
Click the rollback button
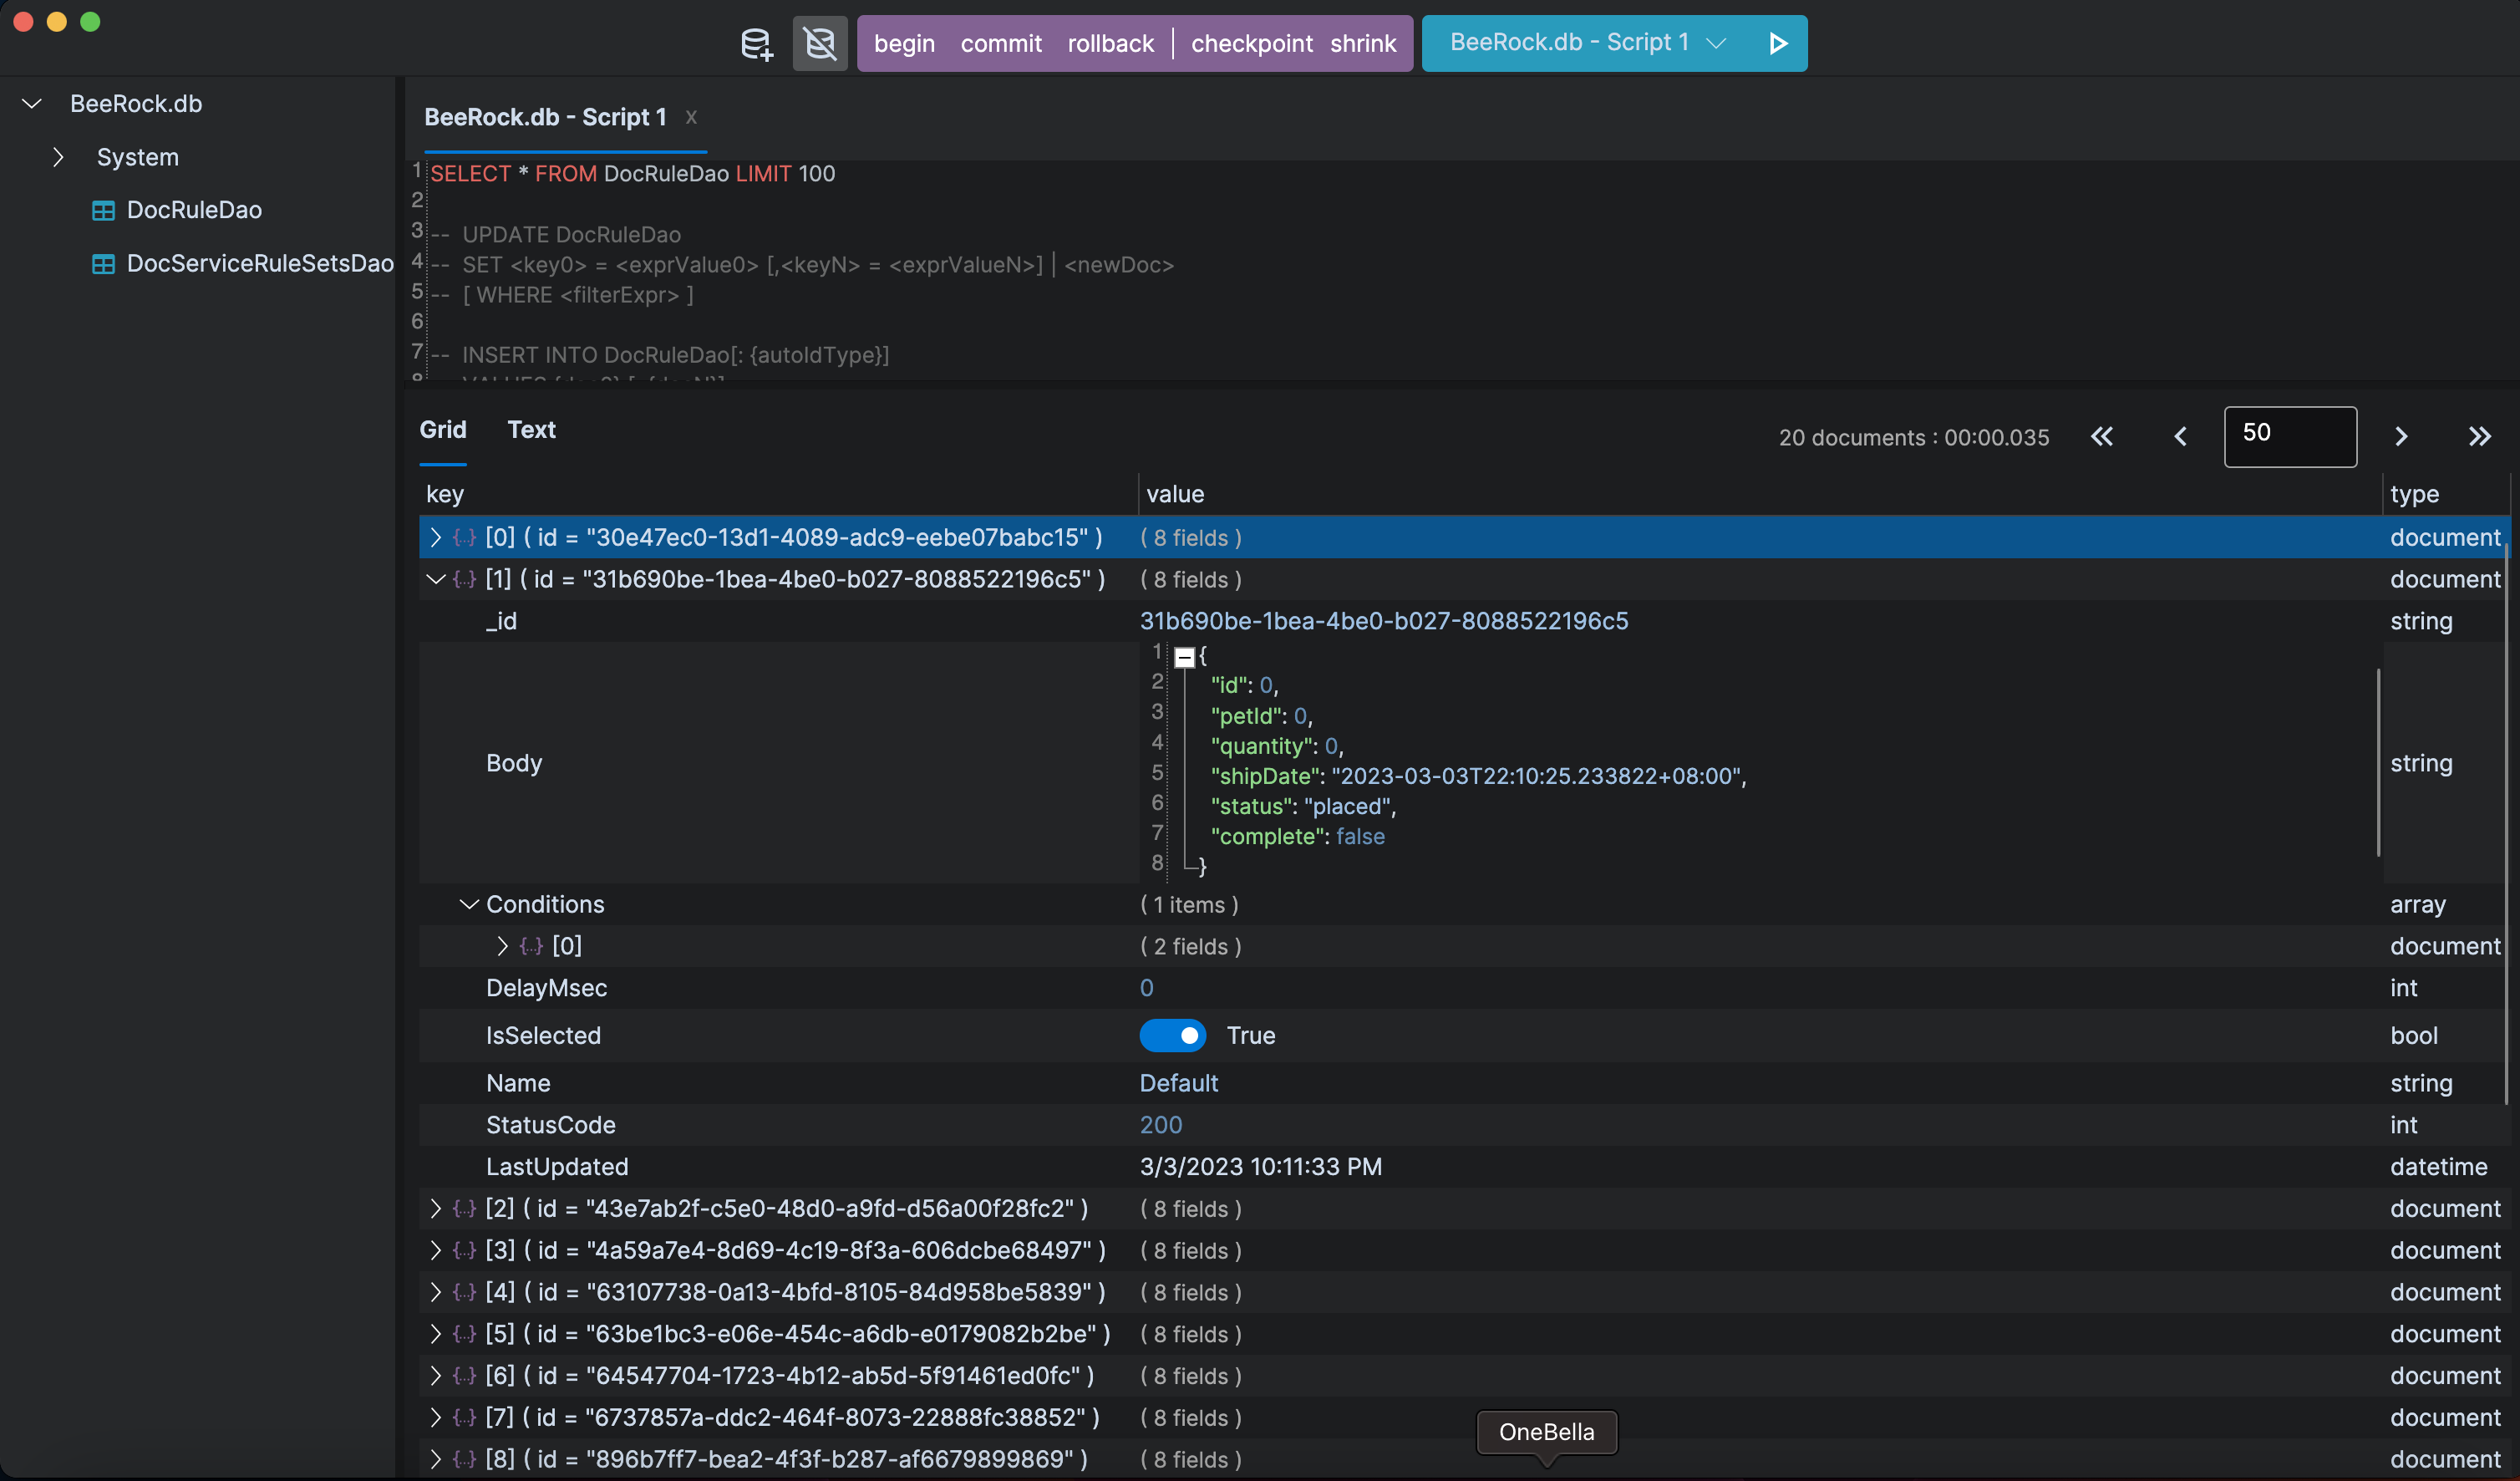(x=1110, y=44)
